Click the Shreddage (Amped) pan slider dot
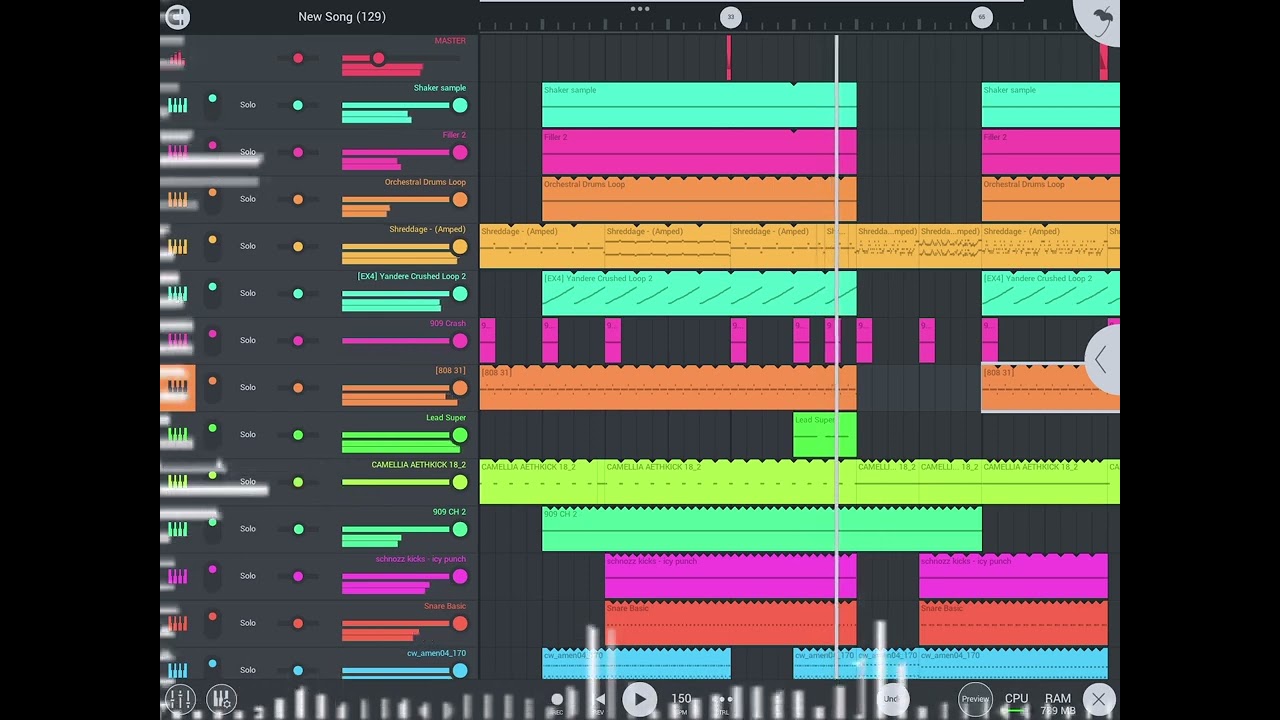 (297, 246)
